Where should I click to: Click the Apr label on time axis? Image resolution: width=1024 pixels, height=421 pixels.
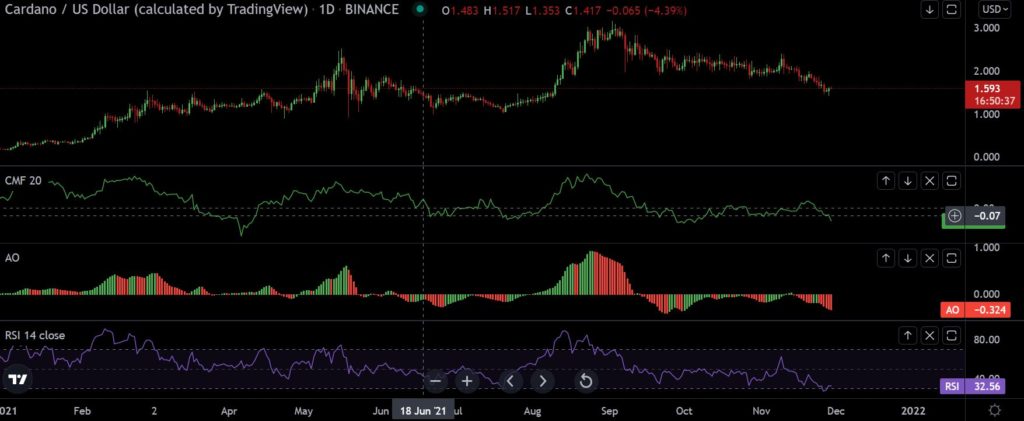(229, 411)
